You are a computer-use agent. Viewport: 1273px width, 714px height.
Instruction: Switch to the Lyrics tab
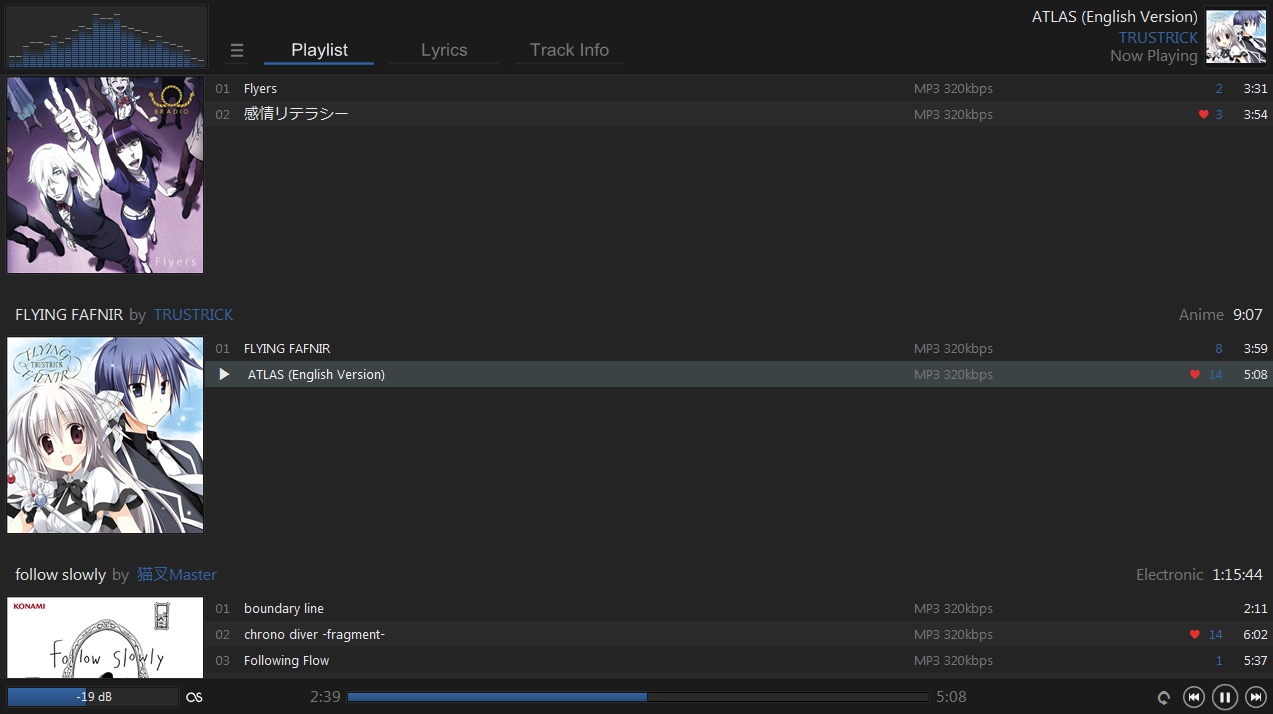coord(444,50)
